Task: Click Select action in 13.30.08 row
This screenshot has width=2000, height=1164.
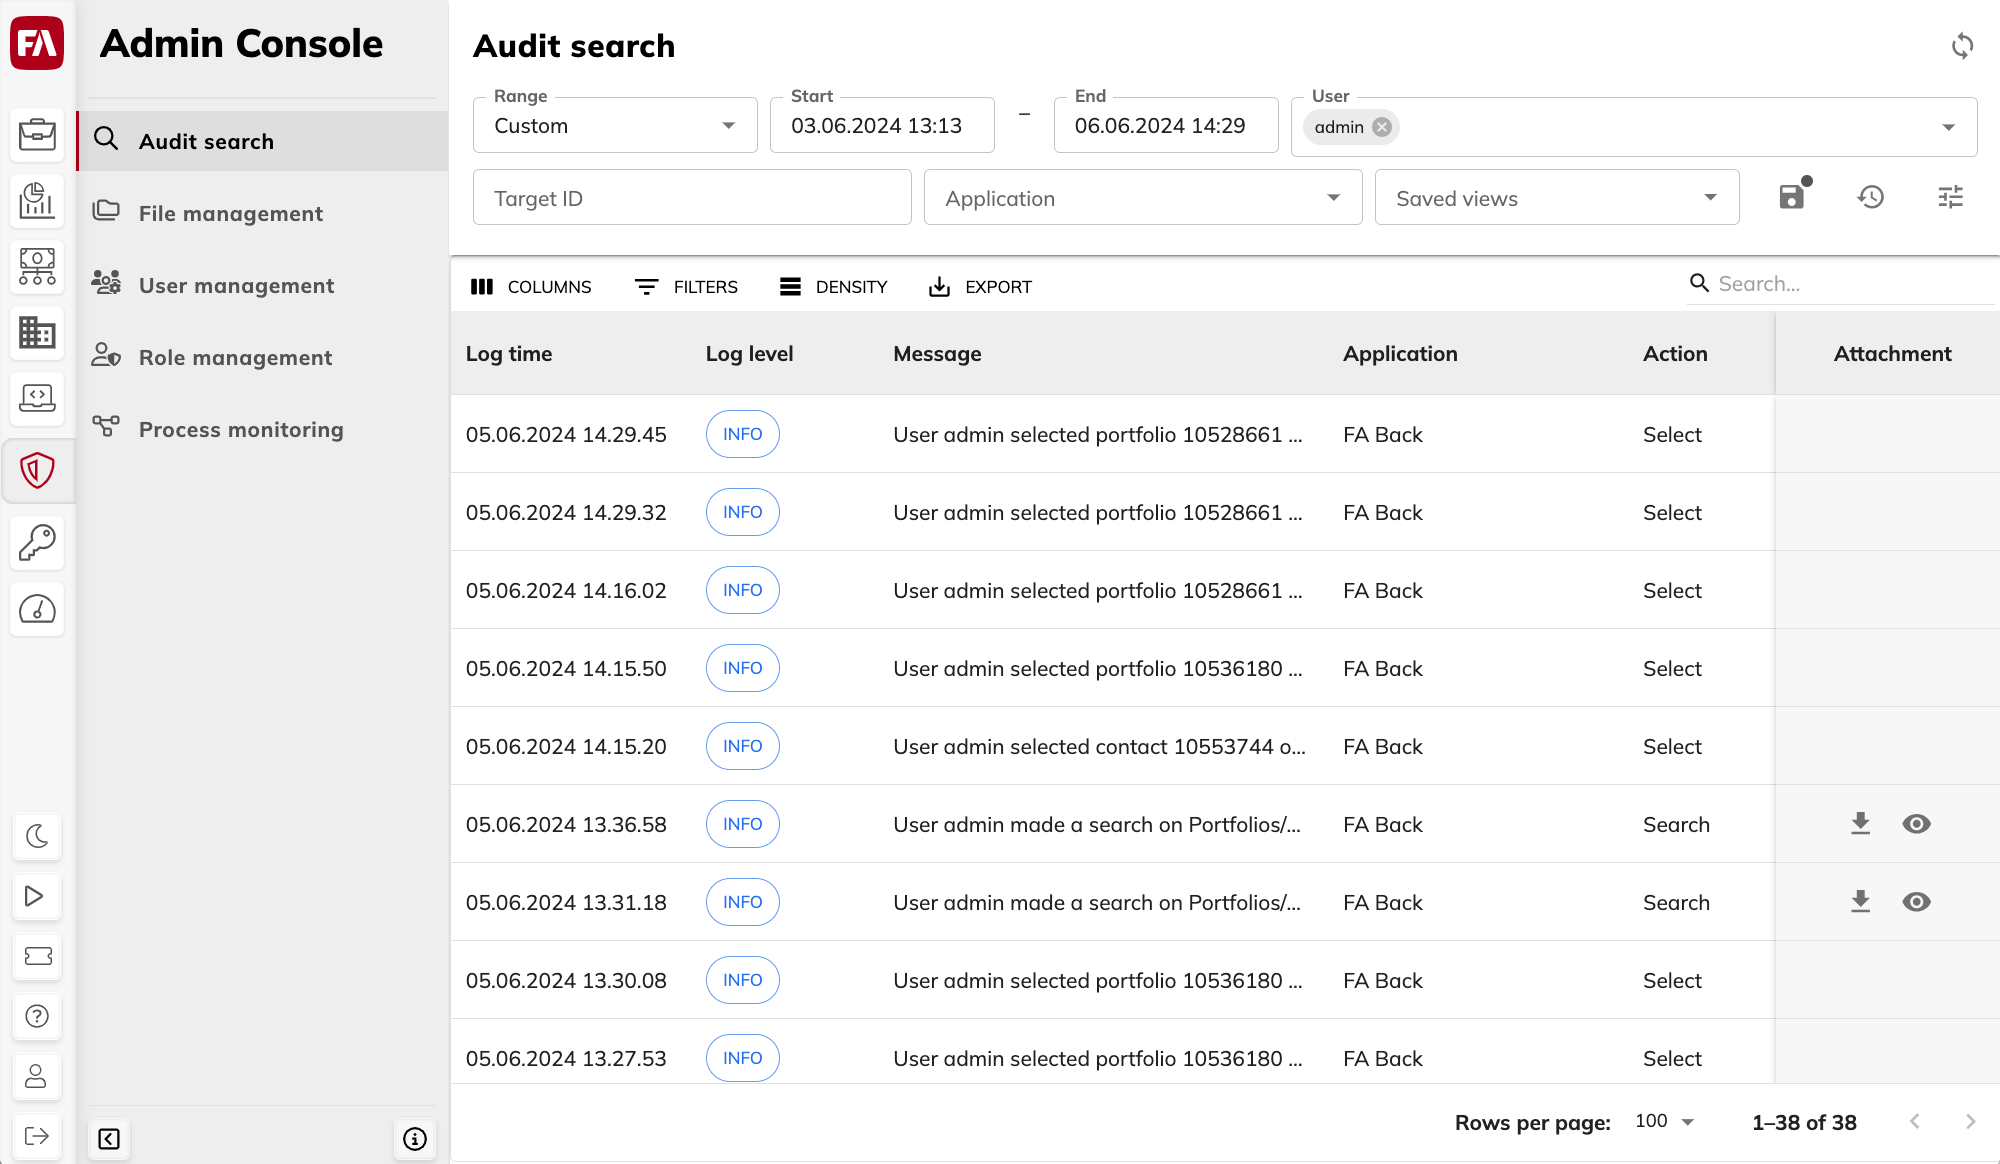Action: (1672, 981)
